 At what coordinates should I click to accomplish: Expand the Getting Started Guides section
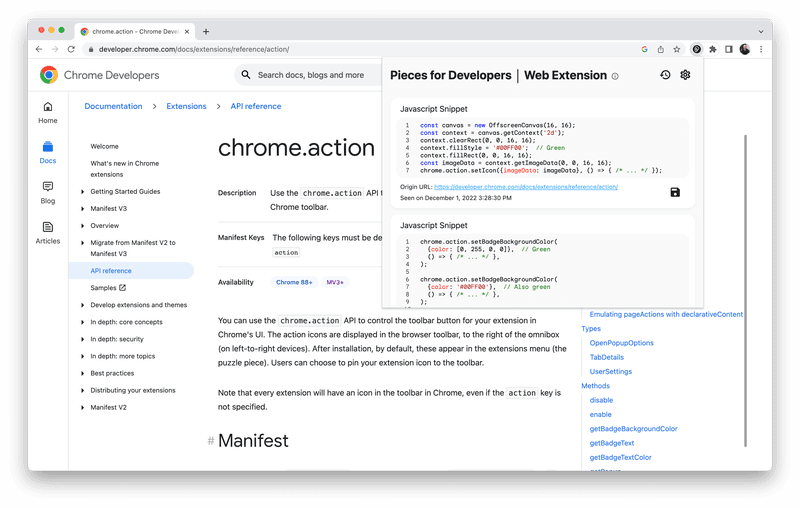83,191
